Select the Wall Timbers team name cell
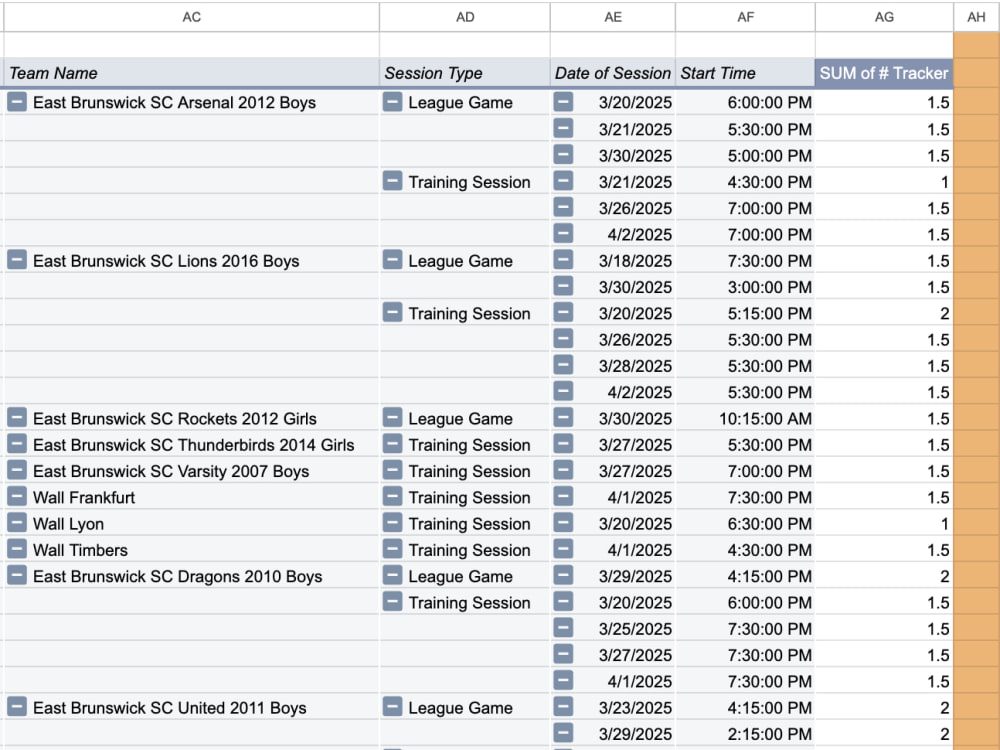 coord(191,550)
